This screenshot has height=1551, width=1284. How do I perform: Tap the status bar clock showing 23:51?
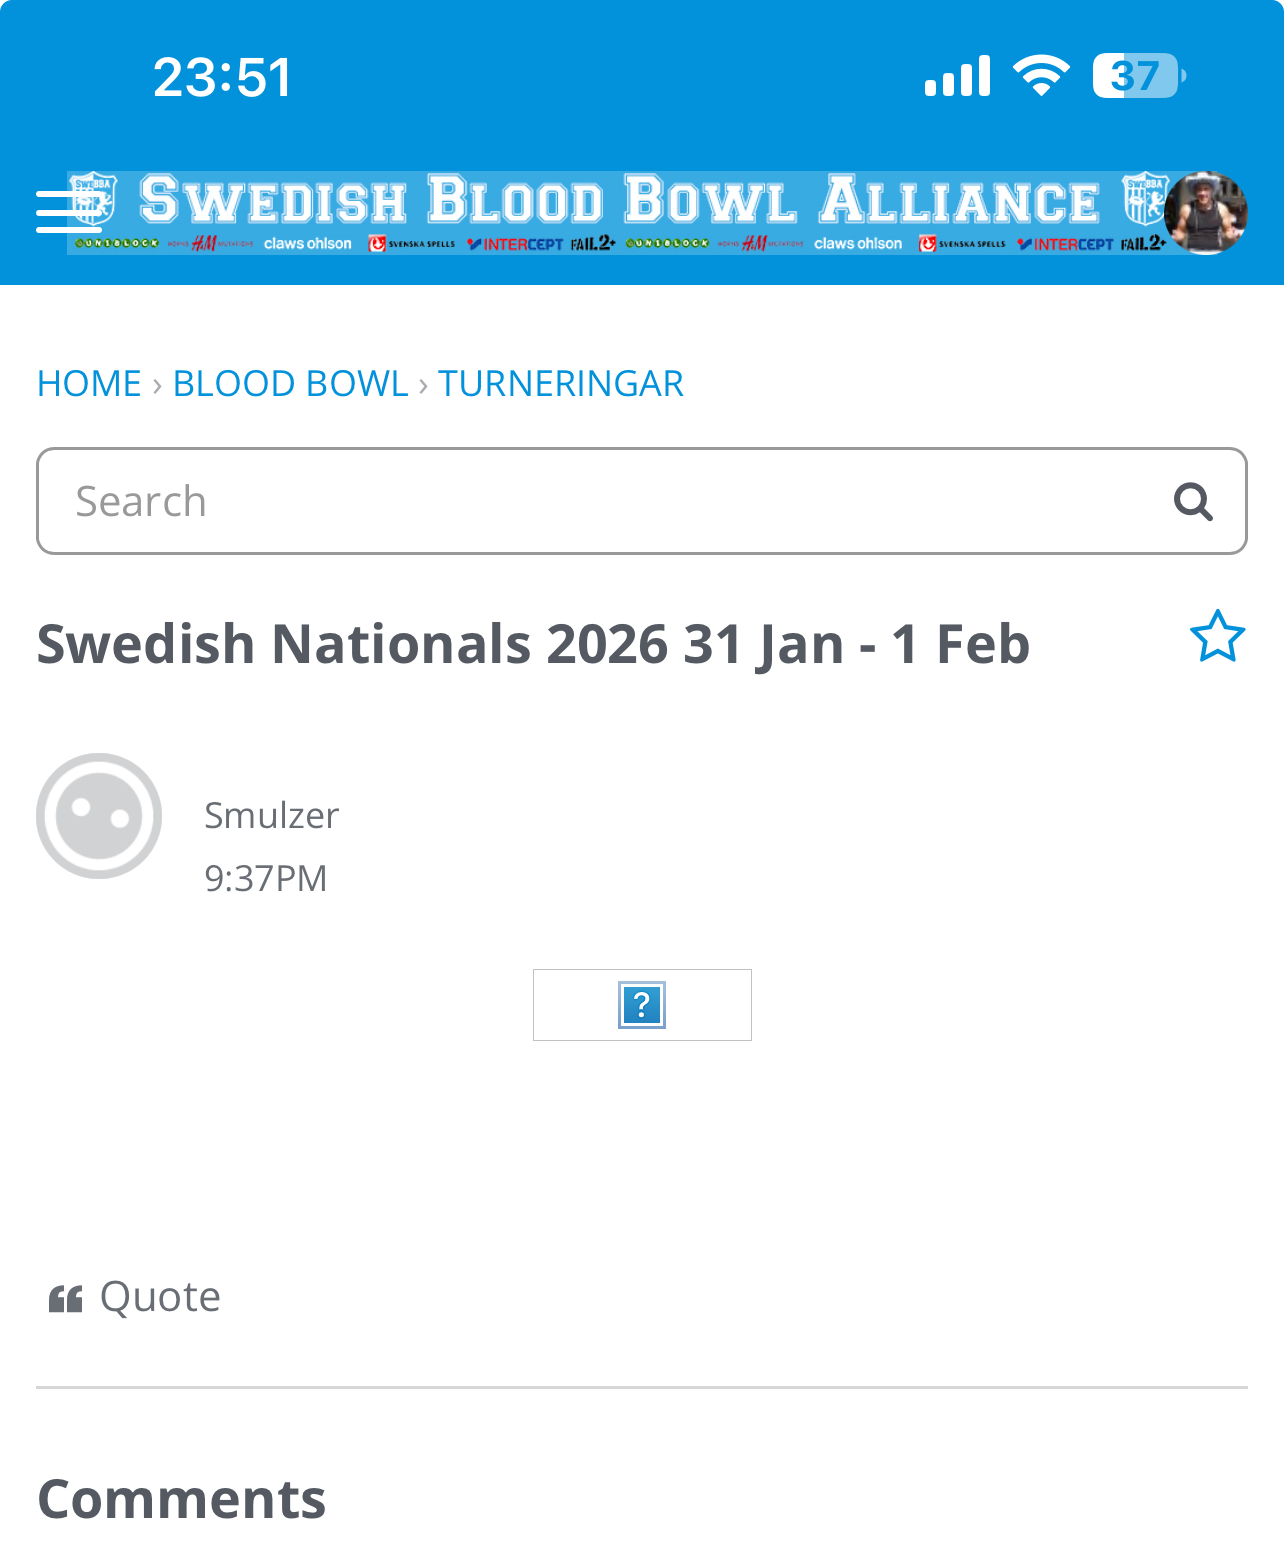pyautogui.click(x=222, y=77)
